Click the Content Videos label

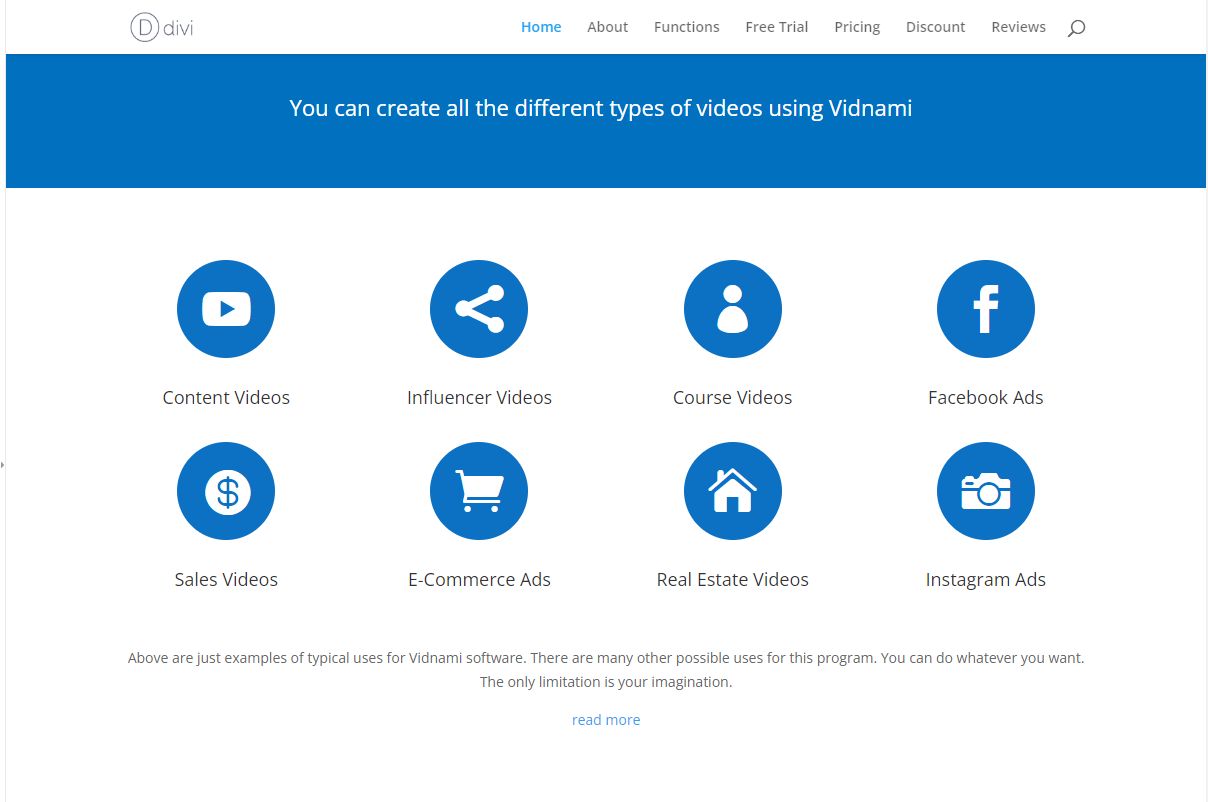click(x=226, y=397)
